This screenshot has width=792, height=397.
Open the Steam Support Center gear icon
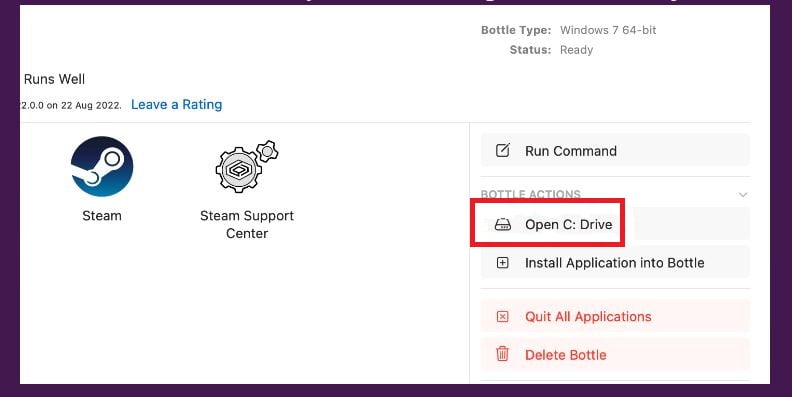point(246,166)
